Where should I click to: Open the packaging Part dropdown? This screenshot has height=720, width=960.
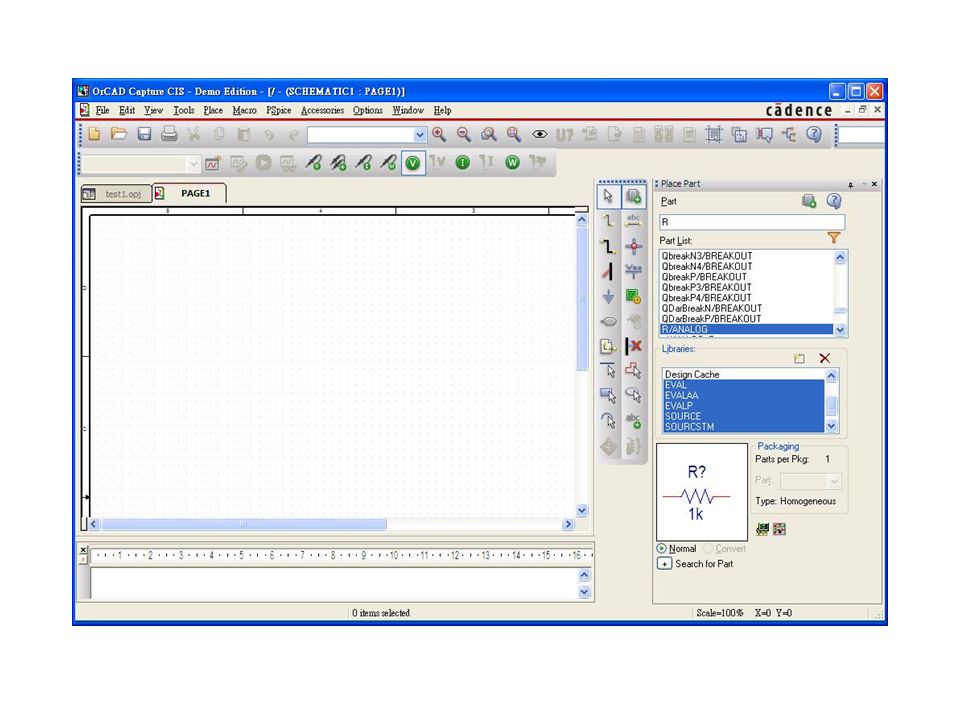[834, 481]
